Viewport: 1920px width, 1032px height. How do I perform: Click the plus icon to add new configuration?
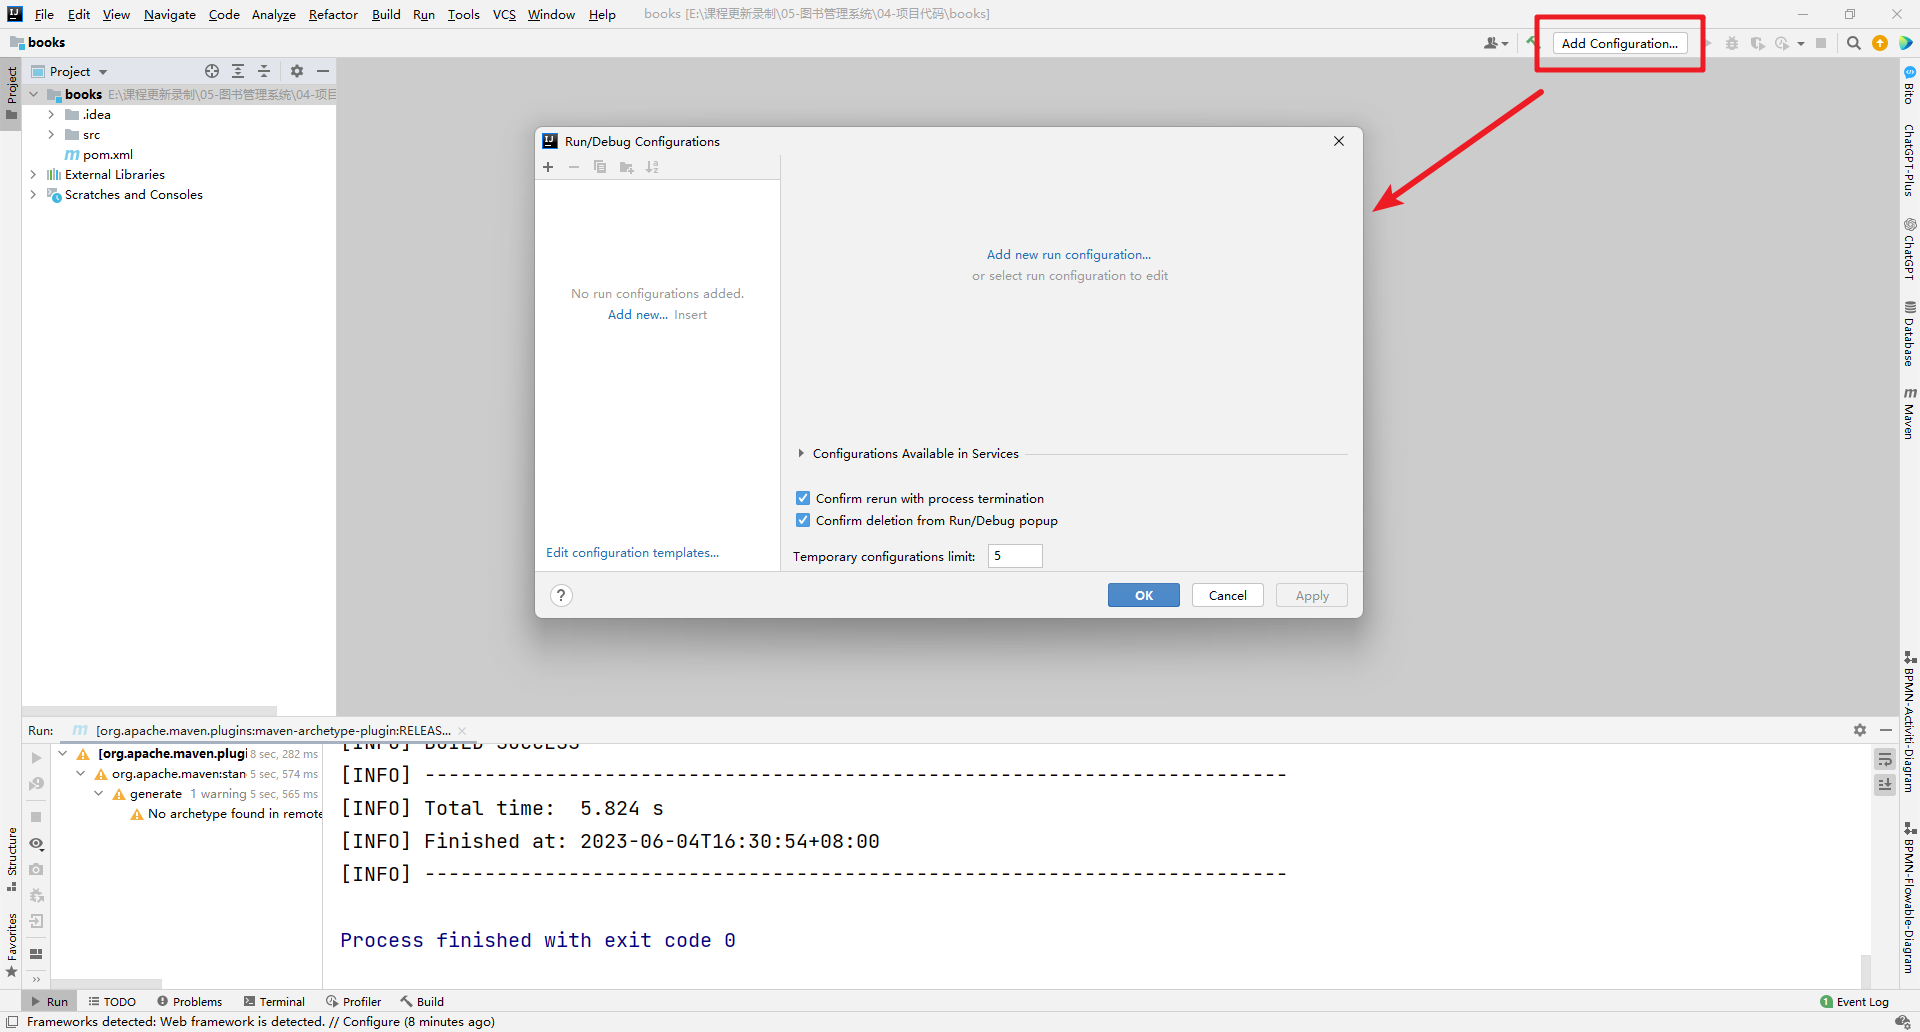tap(548, 167)
